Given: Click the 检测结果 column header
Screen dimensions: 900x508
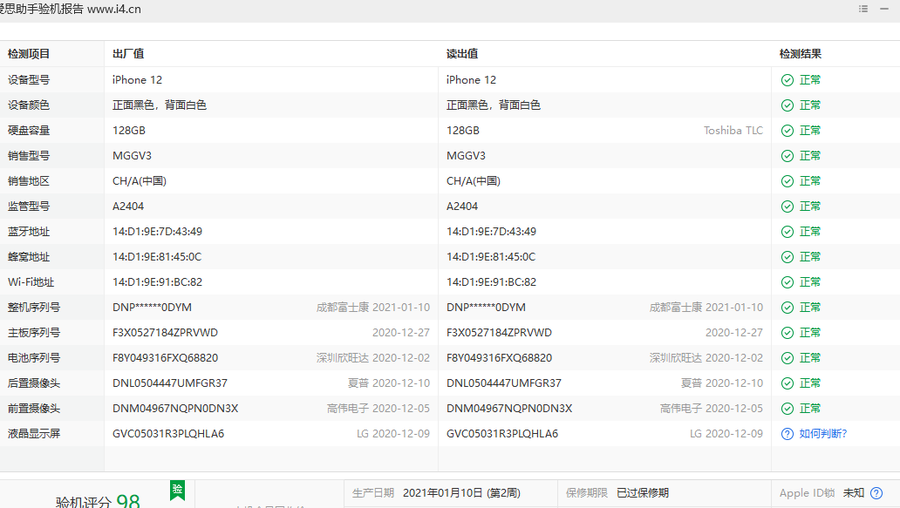Looking at the screenshot, I should pyautogui.click(x=800, y=54).
